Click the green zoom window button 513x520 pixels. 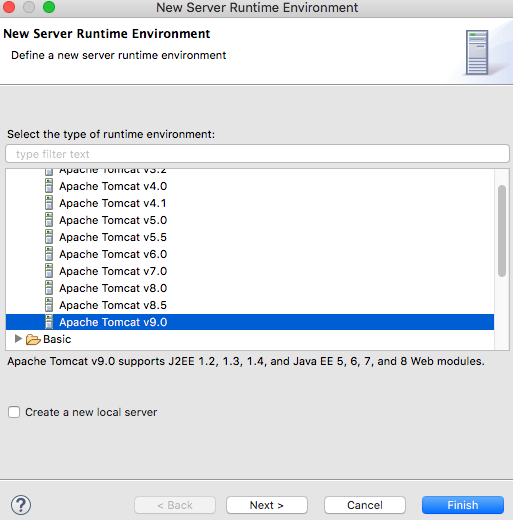click(x=49, y=7)
